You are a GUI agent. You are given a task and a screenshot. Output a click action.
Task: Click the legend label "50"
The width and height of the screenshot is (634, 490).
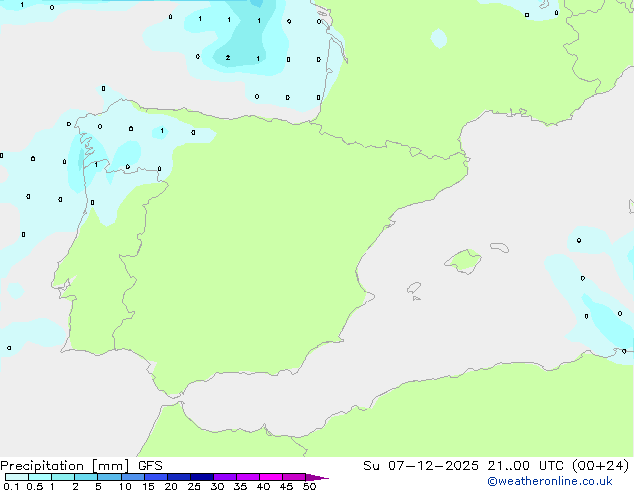tap(309, 486)
